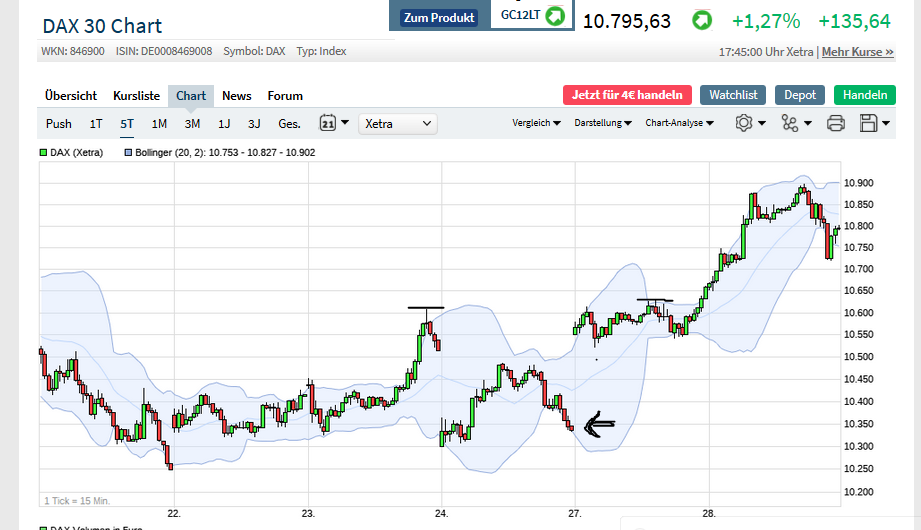
Task: Open the Forum tab
Action: coord(285,96)
